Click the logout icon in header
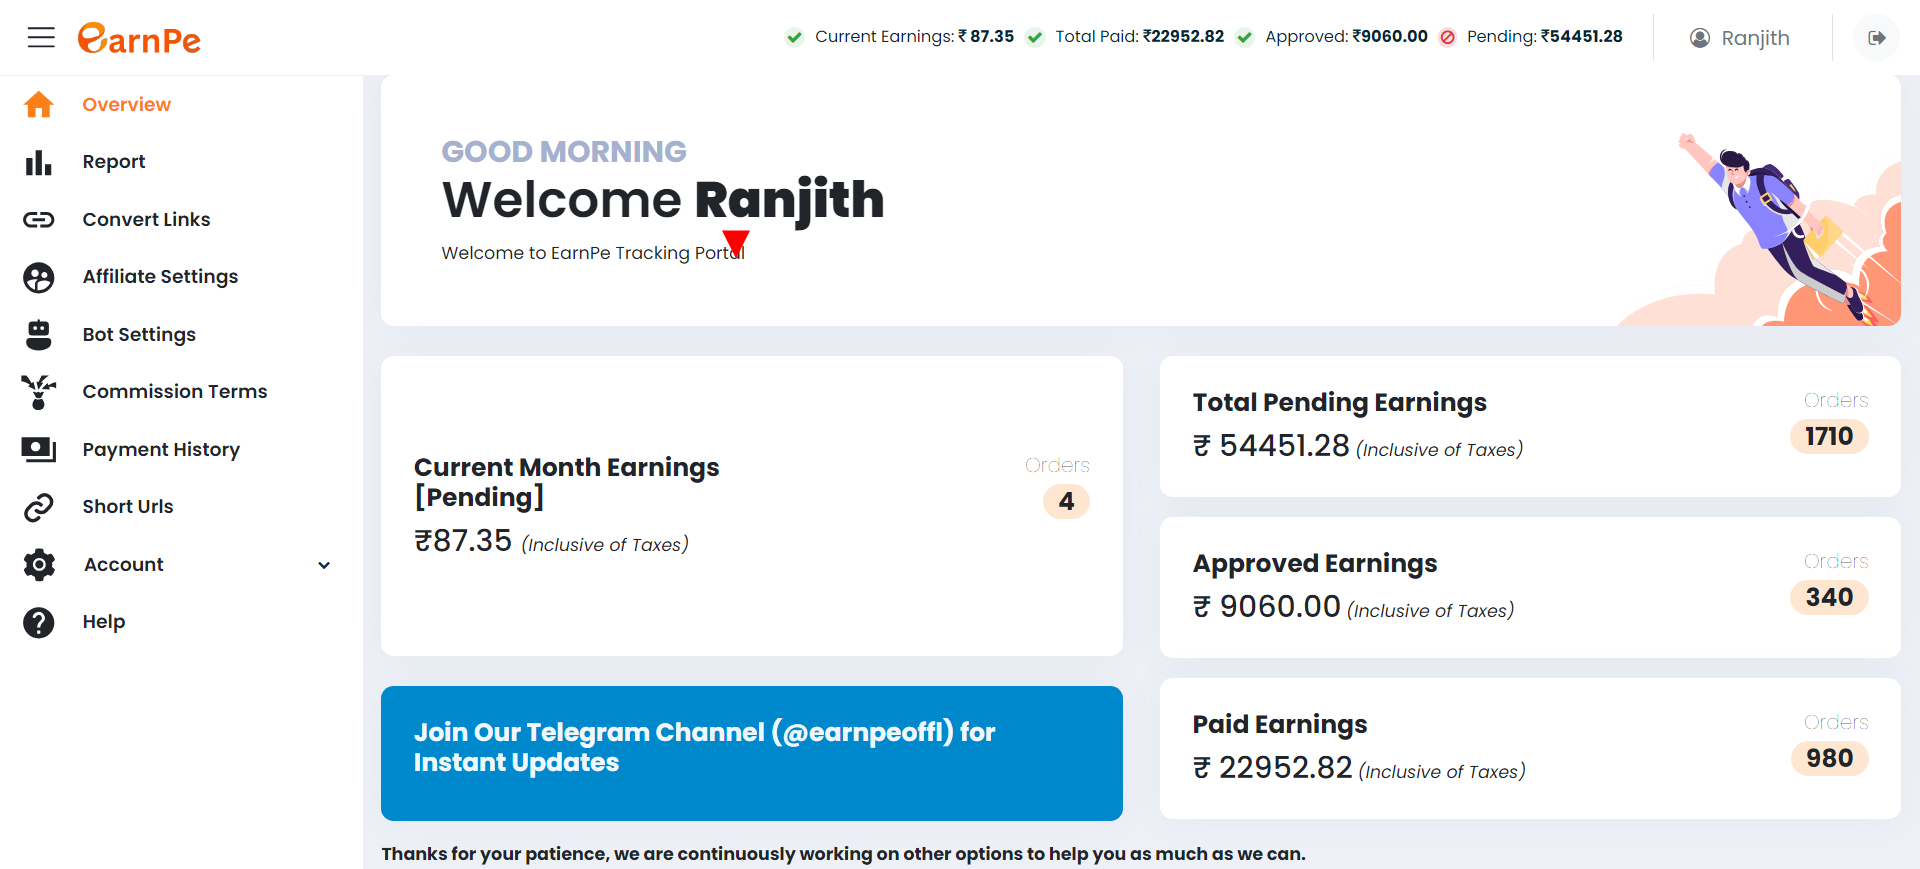The image size is (1920, 869). point(1876,38)
